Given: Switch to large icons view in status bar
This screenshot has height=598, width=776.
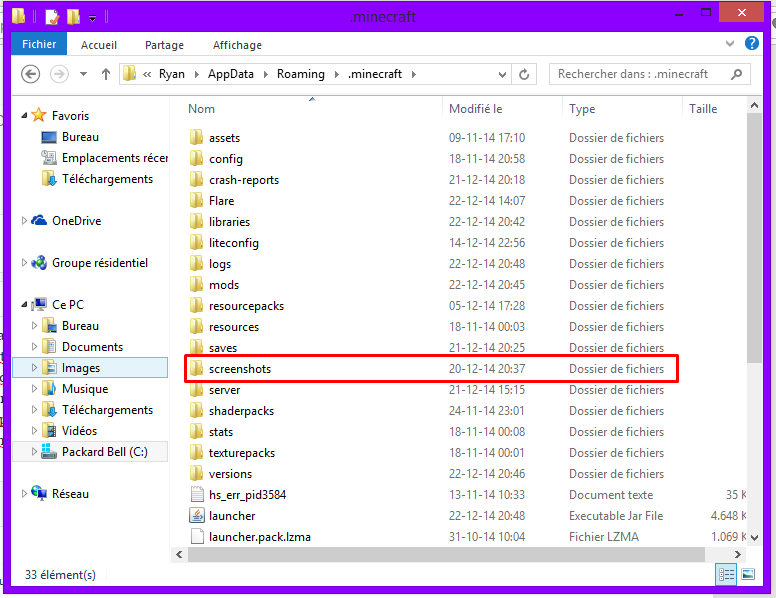Looking at the screenshot, I should pos(748,574).
